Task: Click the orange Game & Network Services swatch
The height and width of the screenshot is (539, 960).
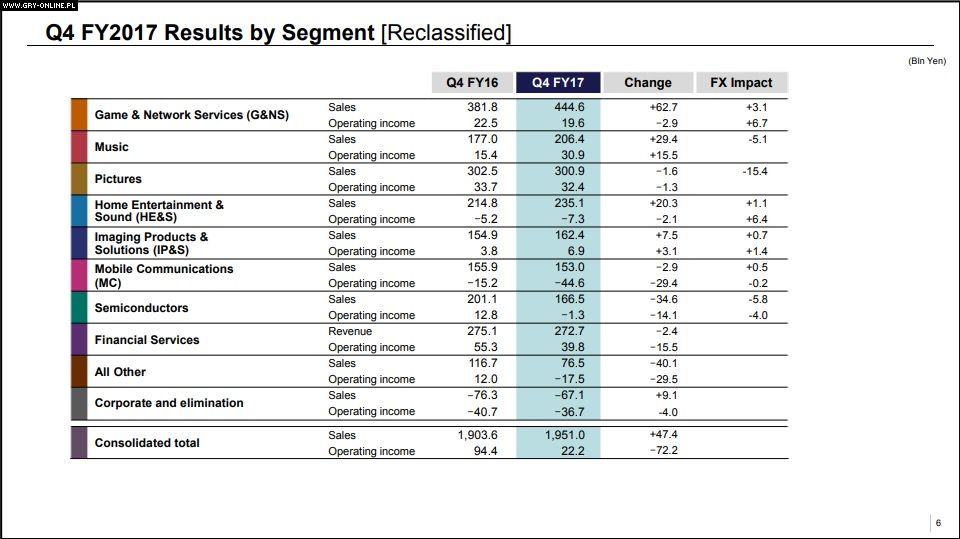Action: pos(79,115)
